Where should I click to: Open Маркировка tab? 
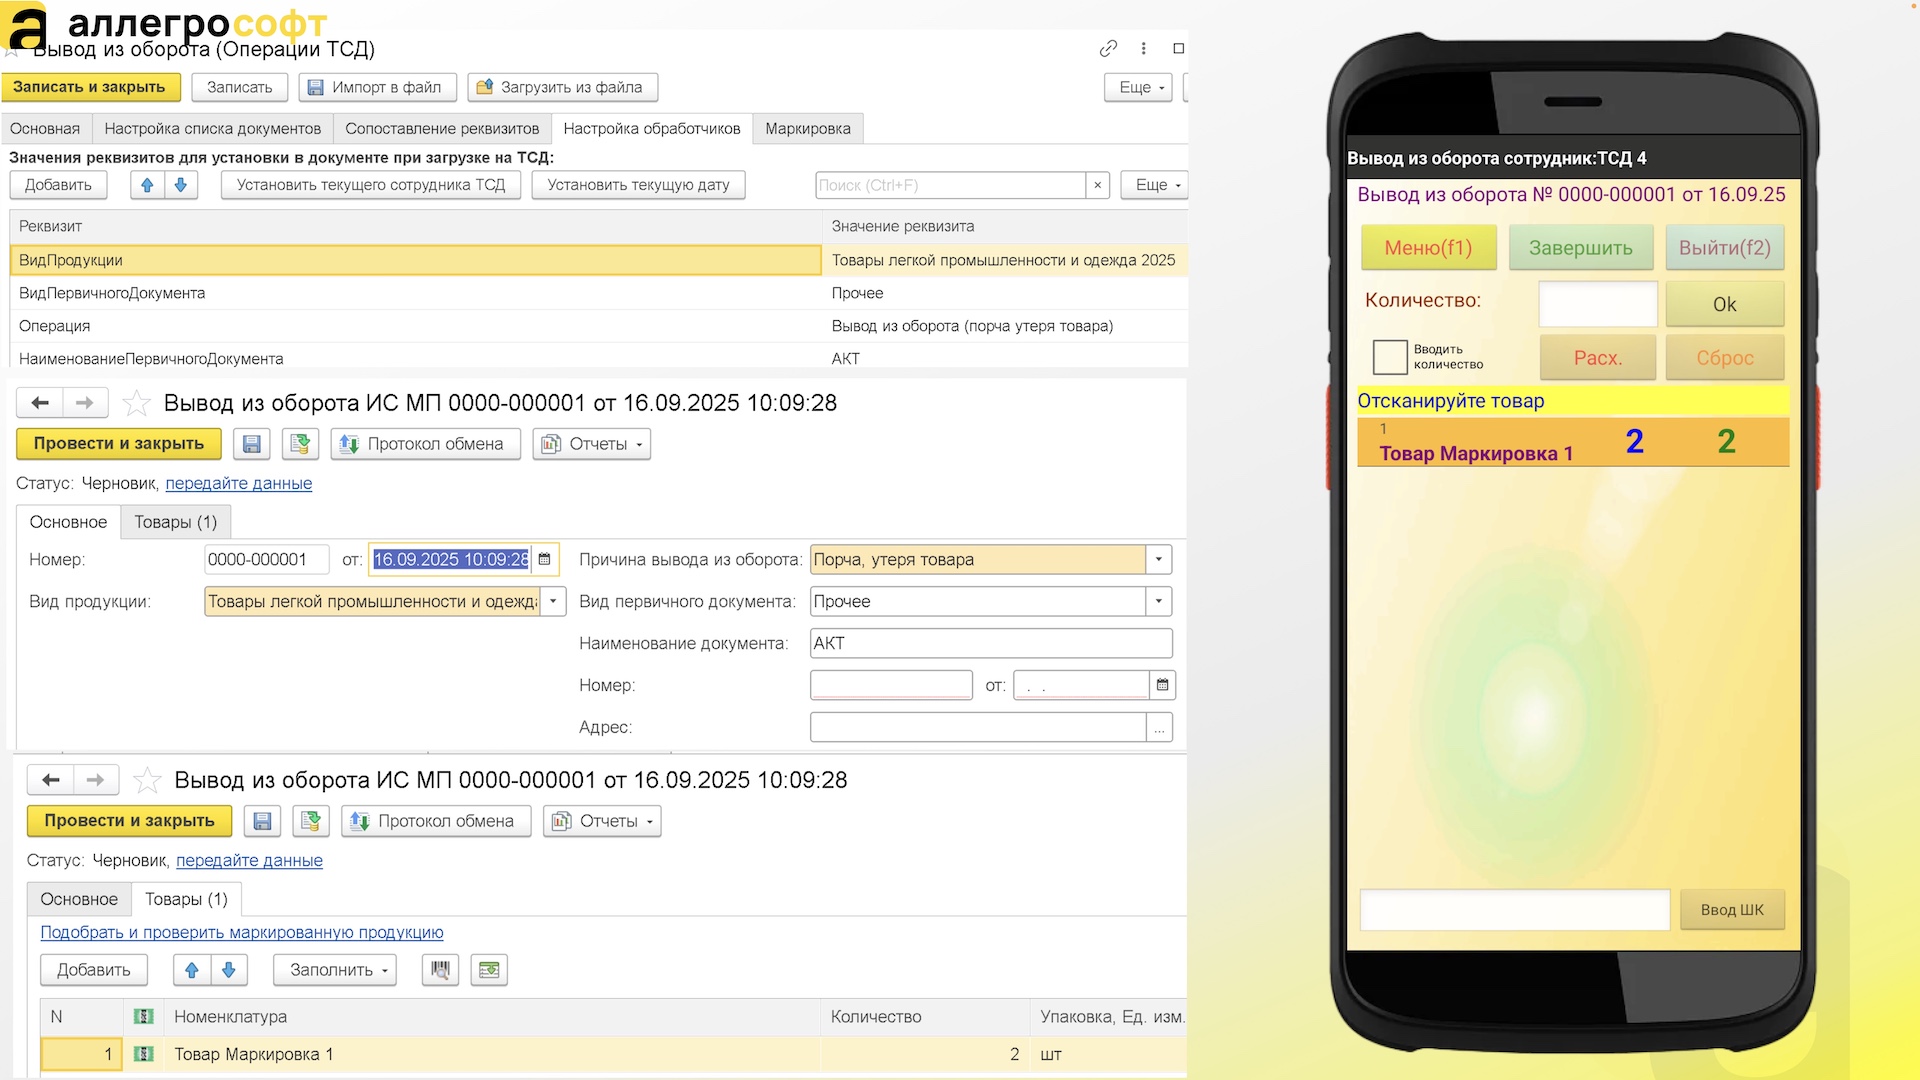tap(808, 129)
